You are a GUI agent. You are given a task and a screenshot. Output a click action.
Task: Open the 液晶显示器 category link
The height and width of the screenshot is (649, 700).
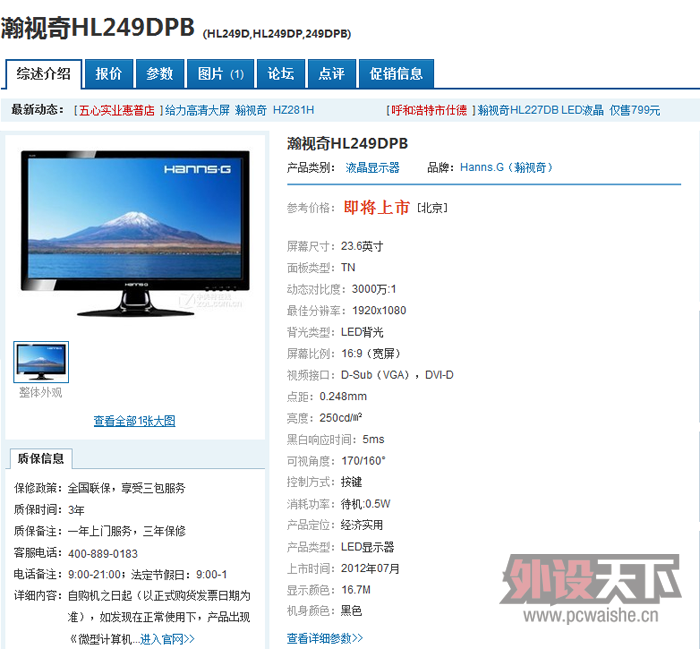click(x=372, y=167)
